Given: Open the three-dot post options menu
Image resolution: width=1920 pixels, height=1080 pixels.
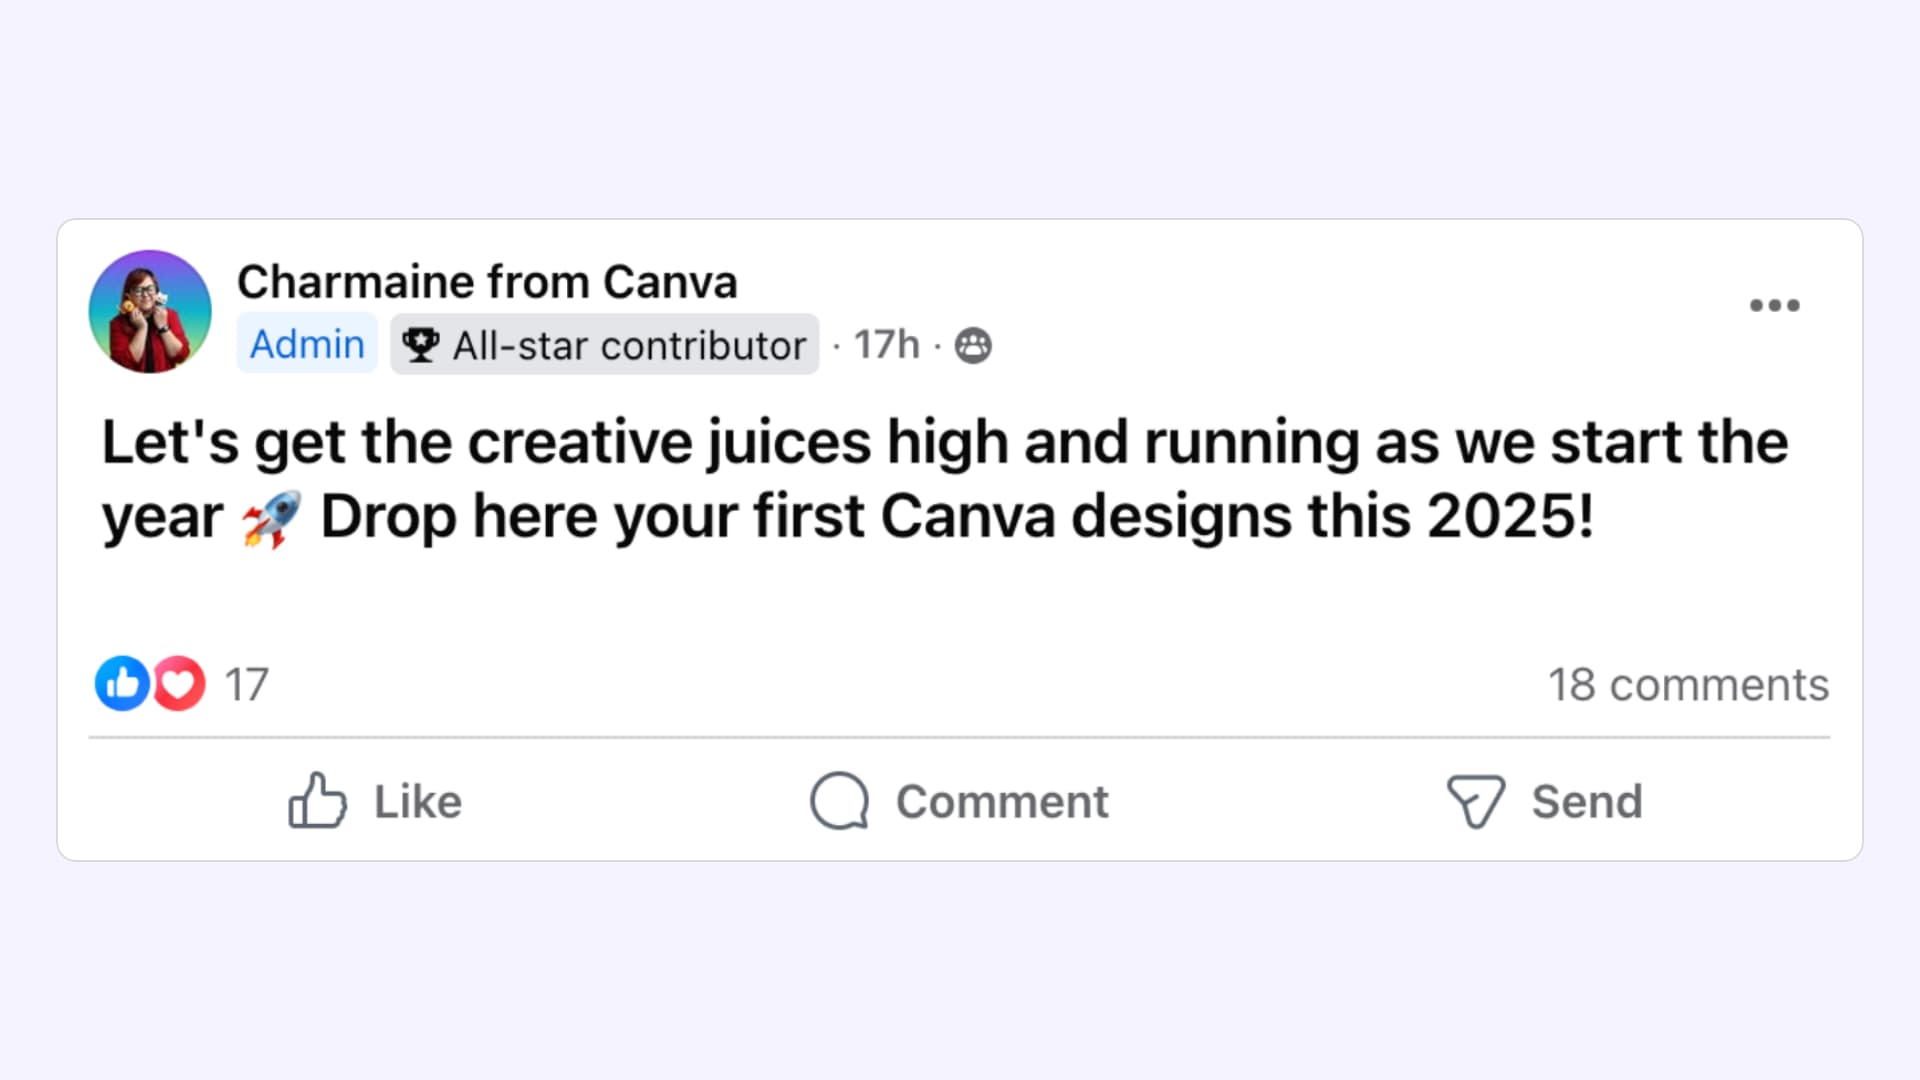Looking at the screenshot, I should click(1774, 306).
